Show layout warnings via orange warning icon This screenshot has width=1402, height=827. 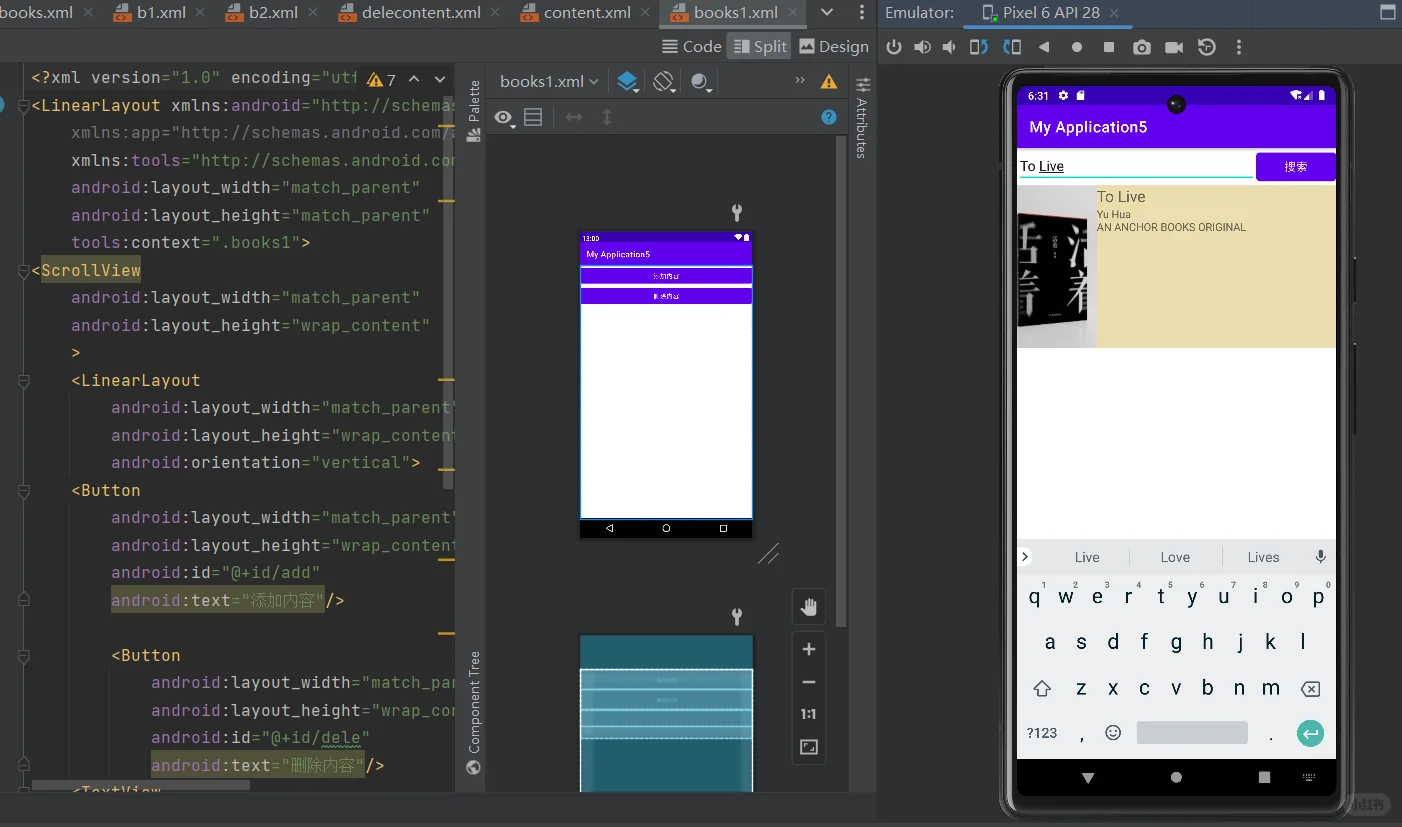[828, 82]
